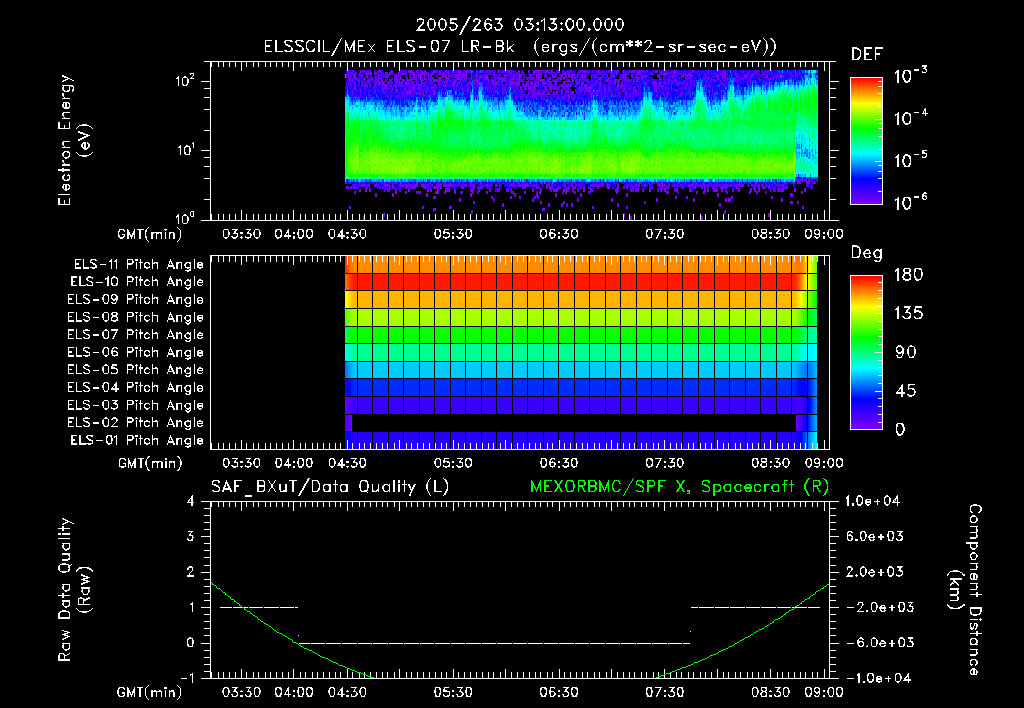The height and width of the screenshot is (708, 1024).
Task: Click the -1 tick on data quality axis
Action: 187,678
